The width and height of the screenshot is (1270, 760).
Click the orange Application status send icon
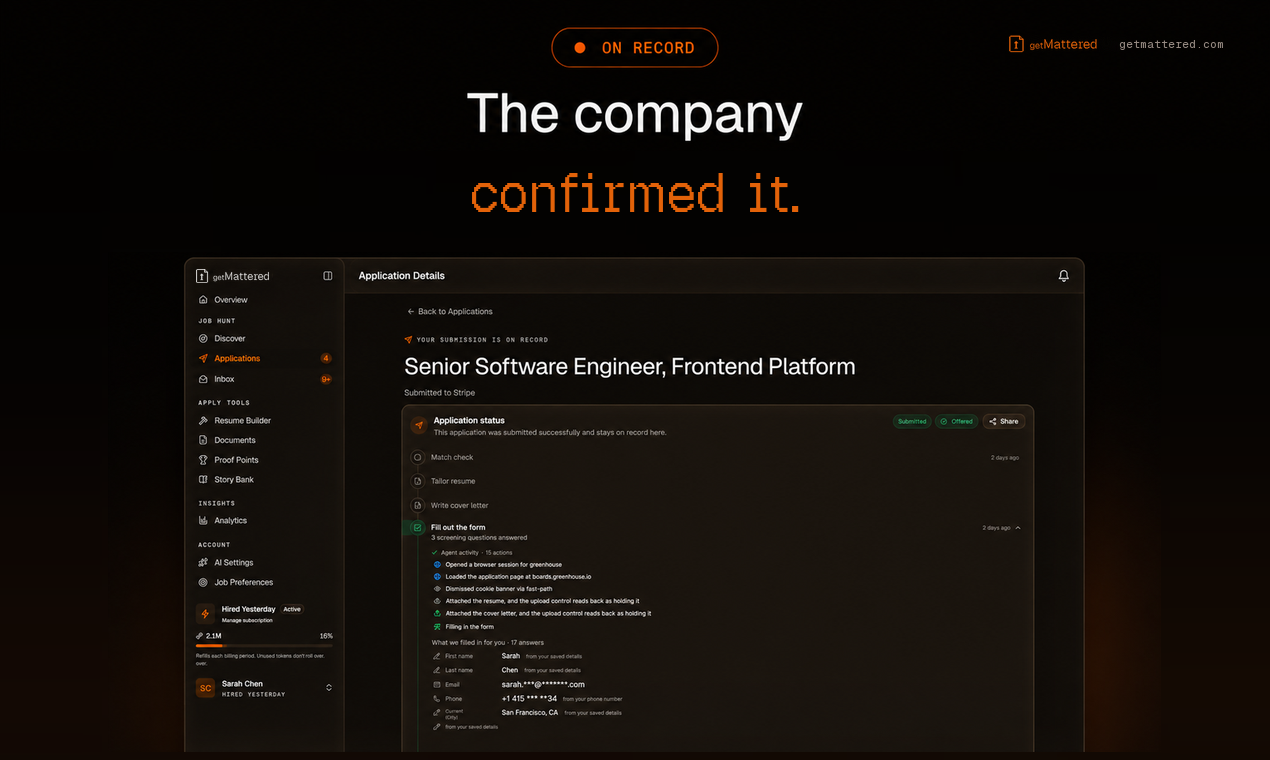click(x=418, y=425)
